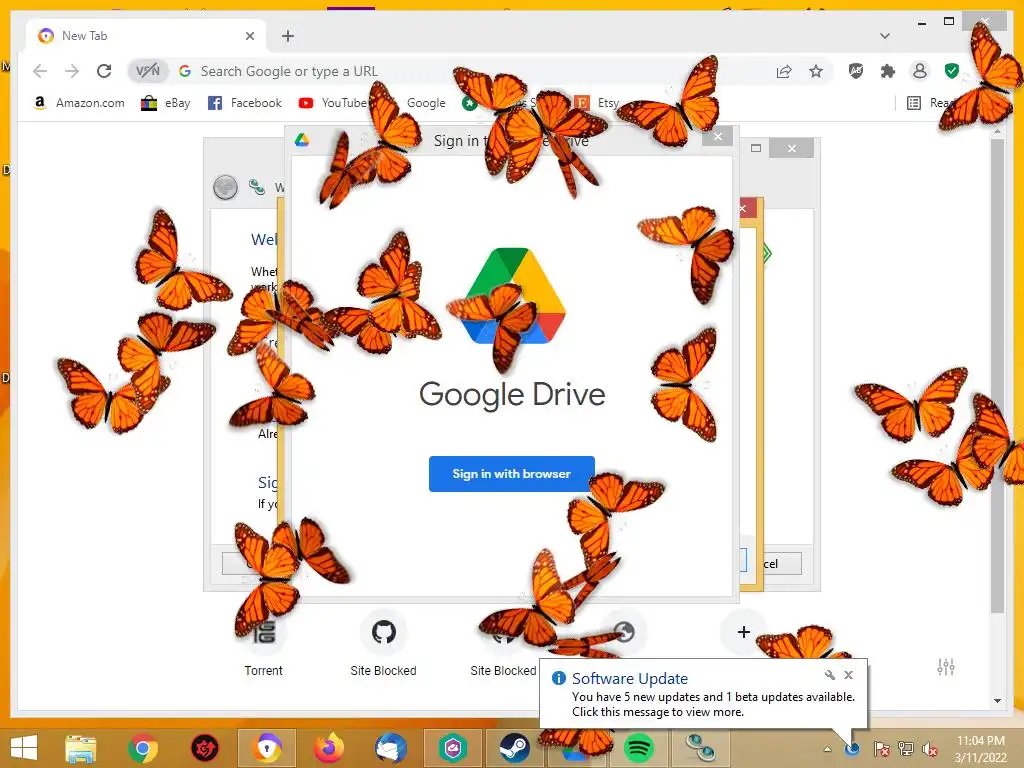The width and height of the screenshot is (1024, 768).
Task: Click Sign in with browser button
Action: [511, 473]
